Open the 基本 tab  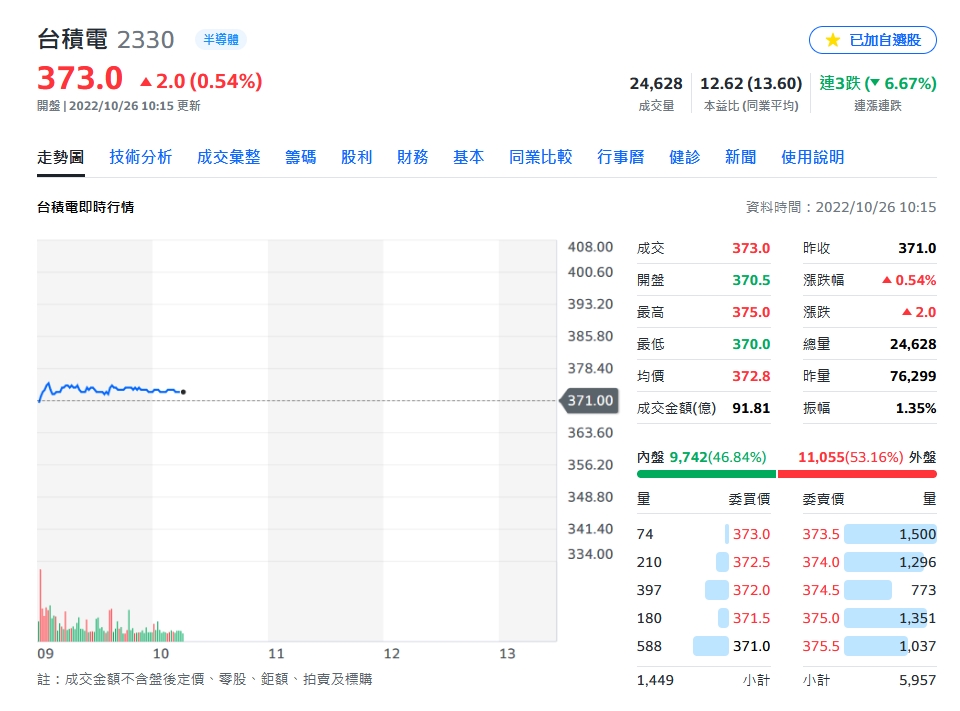point(468,157)
